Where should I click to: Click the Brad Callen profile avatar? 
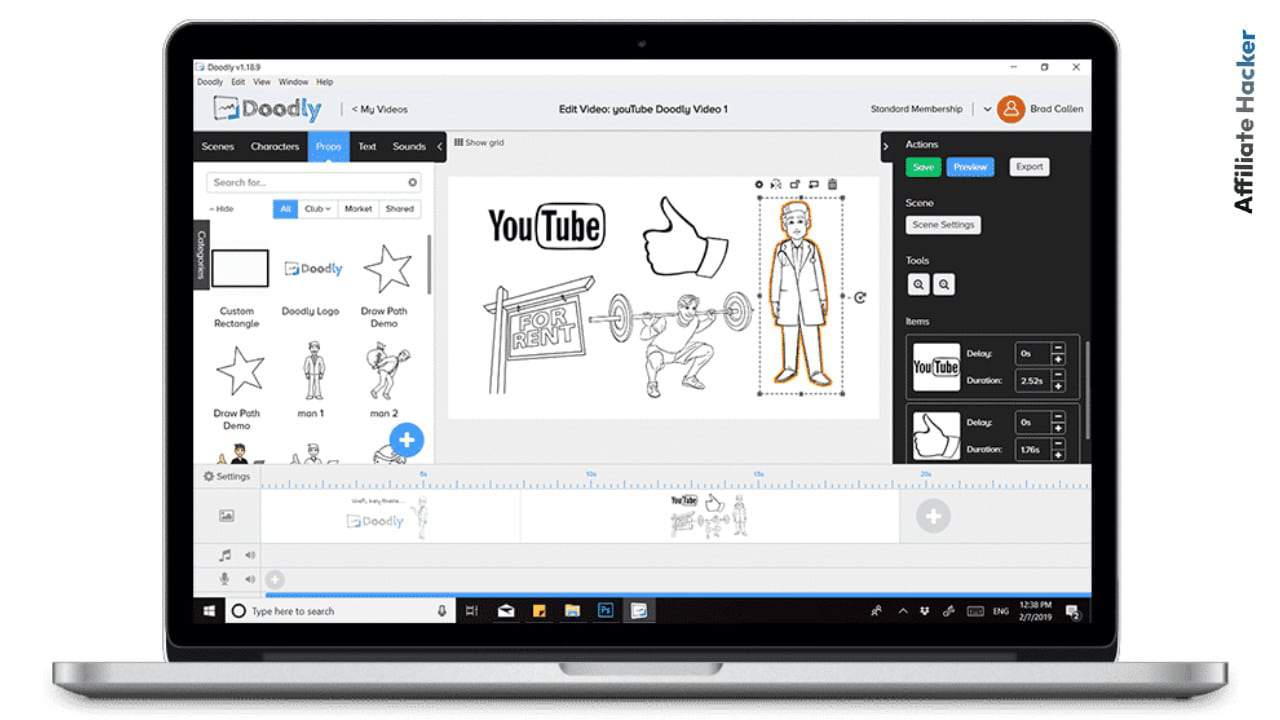[x=1011, y=109]
